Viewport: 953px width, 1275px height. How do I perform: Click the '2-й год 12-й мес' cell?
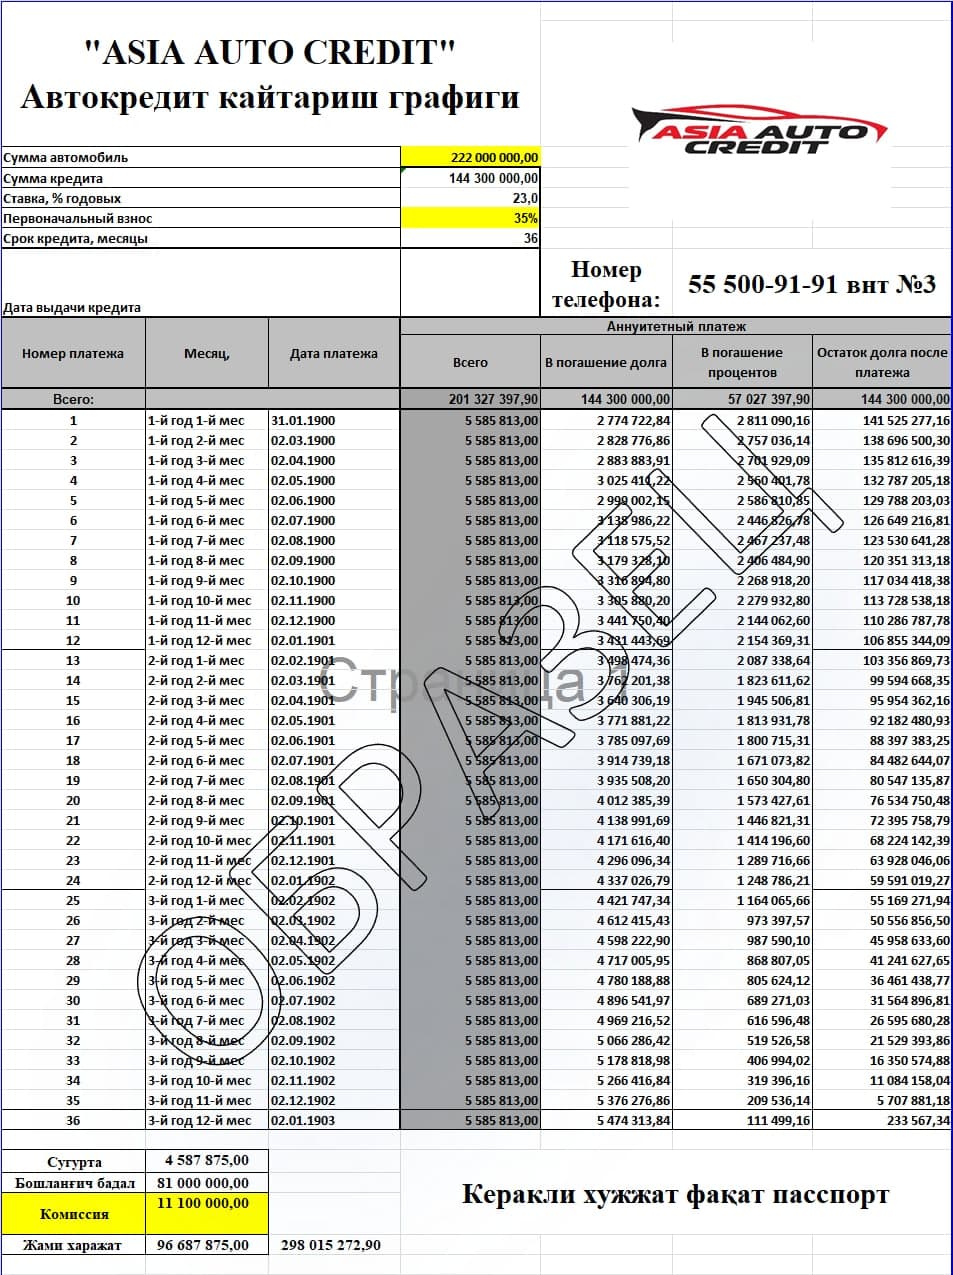pos(207,880)
